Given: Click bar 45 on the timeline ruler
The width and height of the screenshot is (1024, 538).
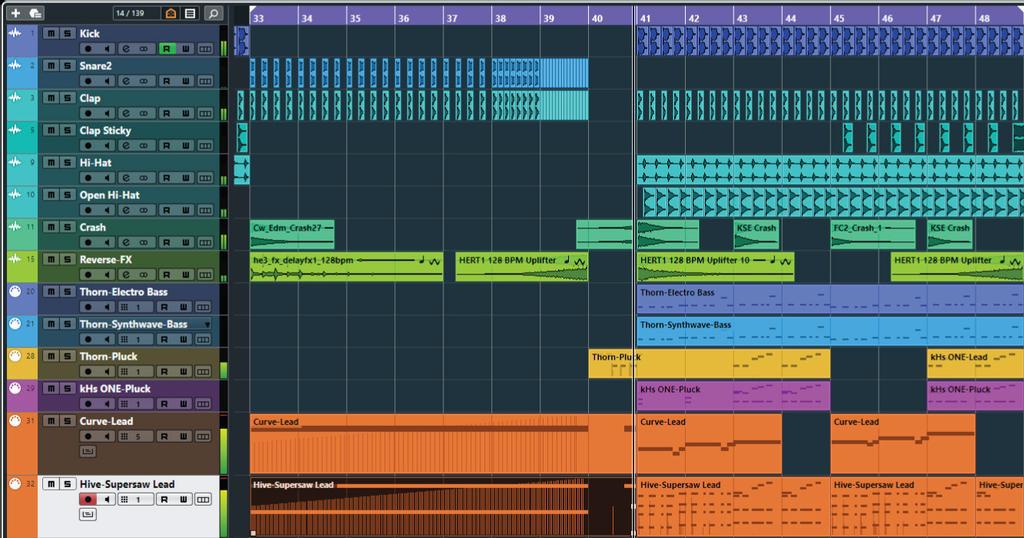Looking at the screenshot, I should coord(839,18).
